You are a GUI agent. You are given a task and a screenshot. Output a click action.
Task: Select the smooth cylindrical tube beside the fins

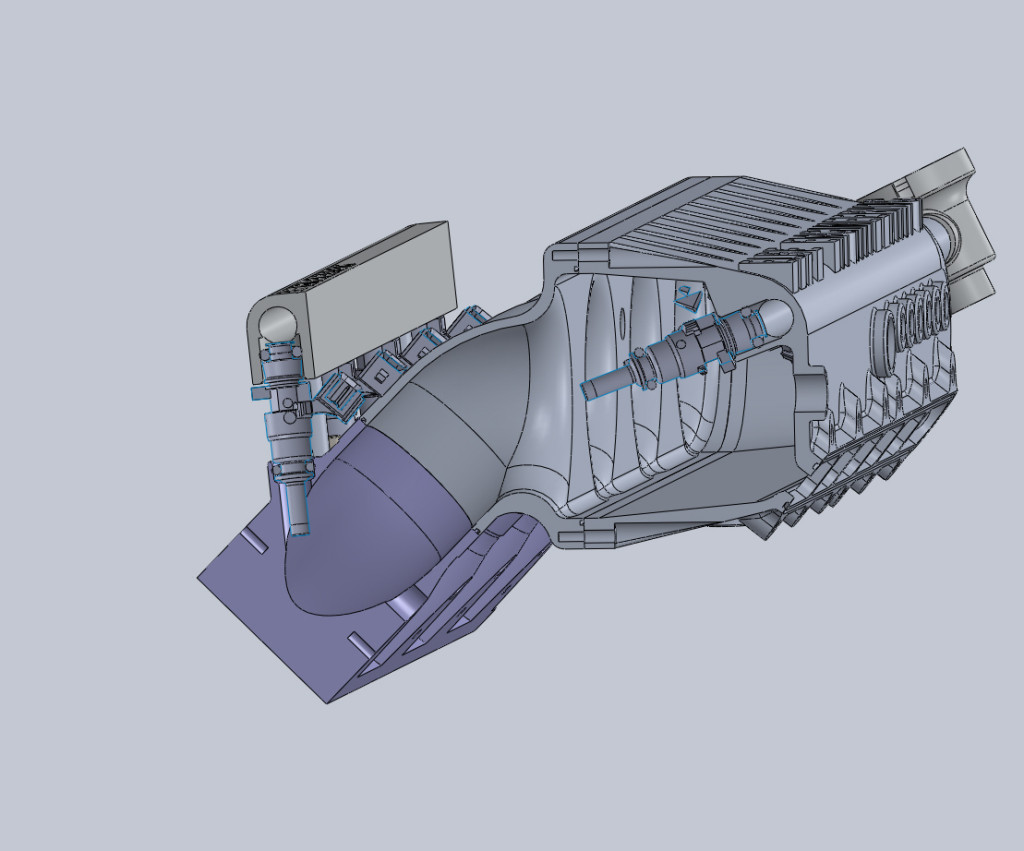(x=880, y=290)
